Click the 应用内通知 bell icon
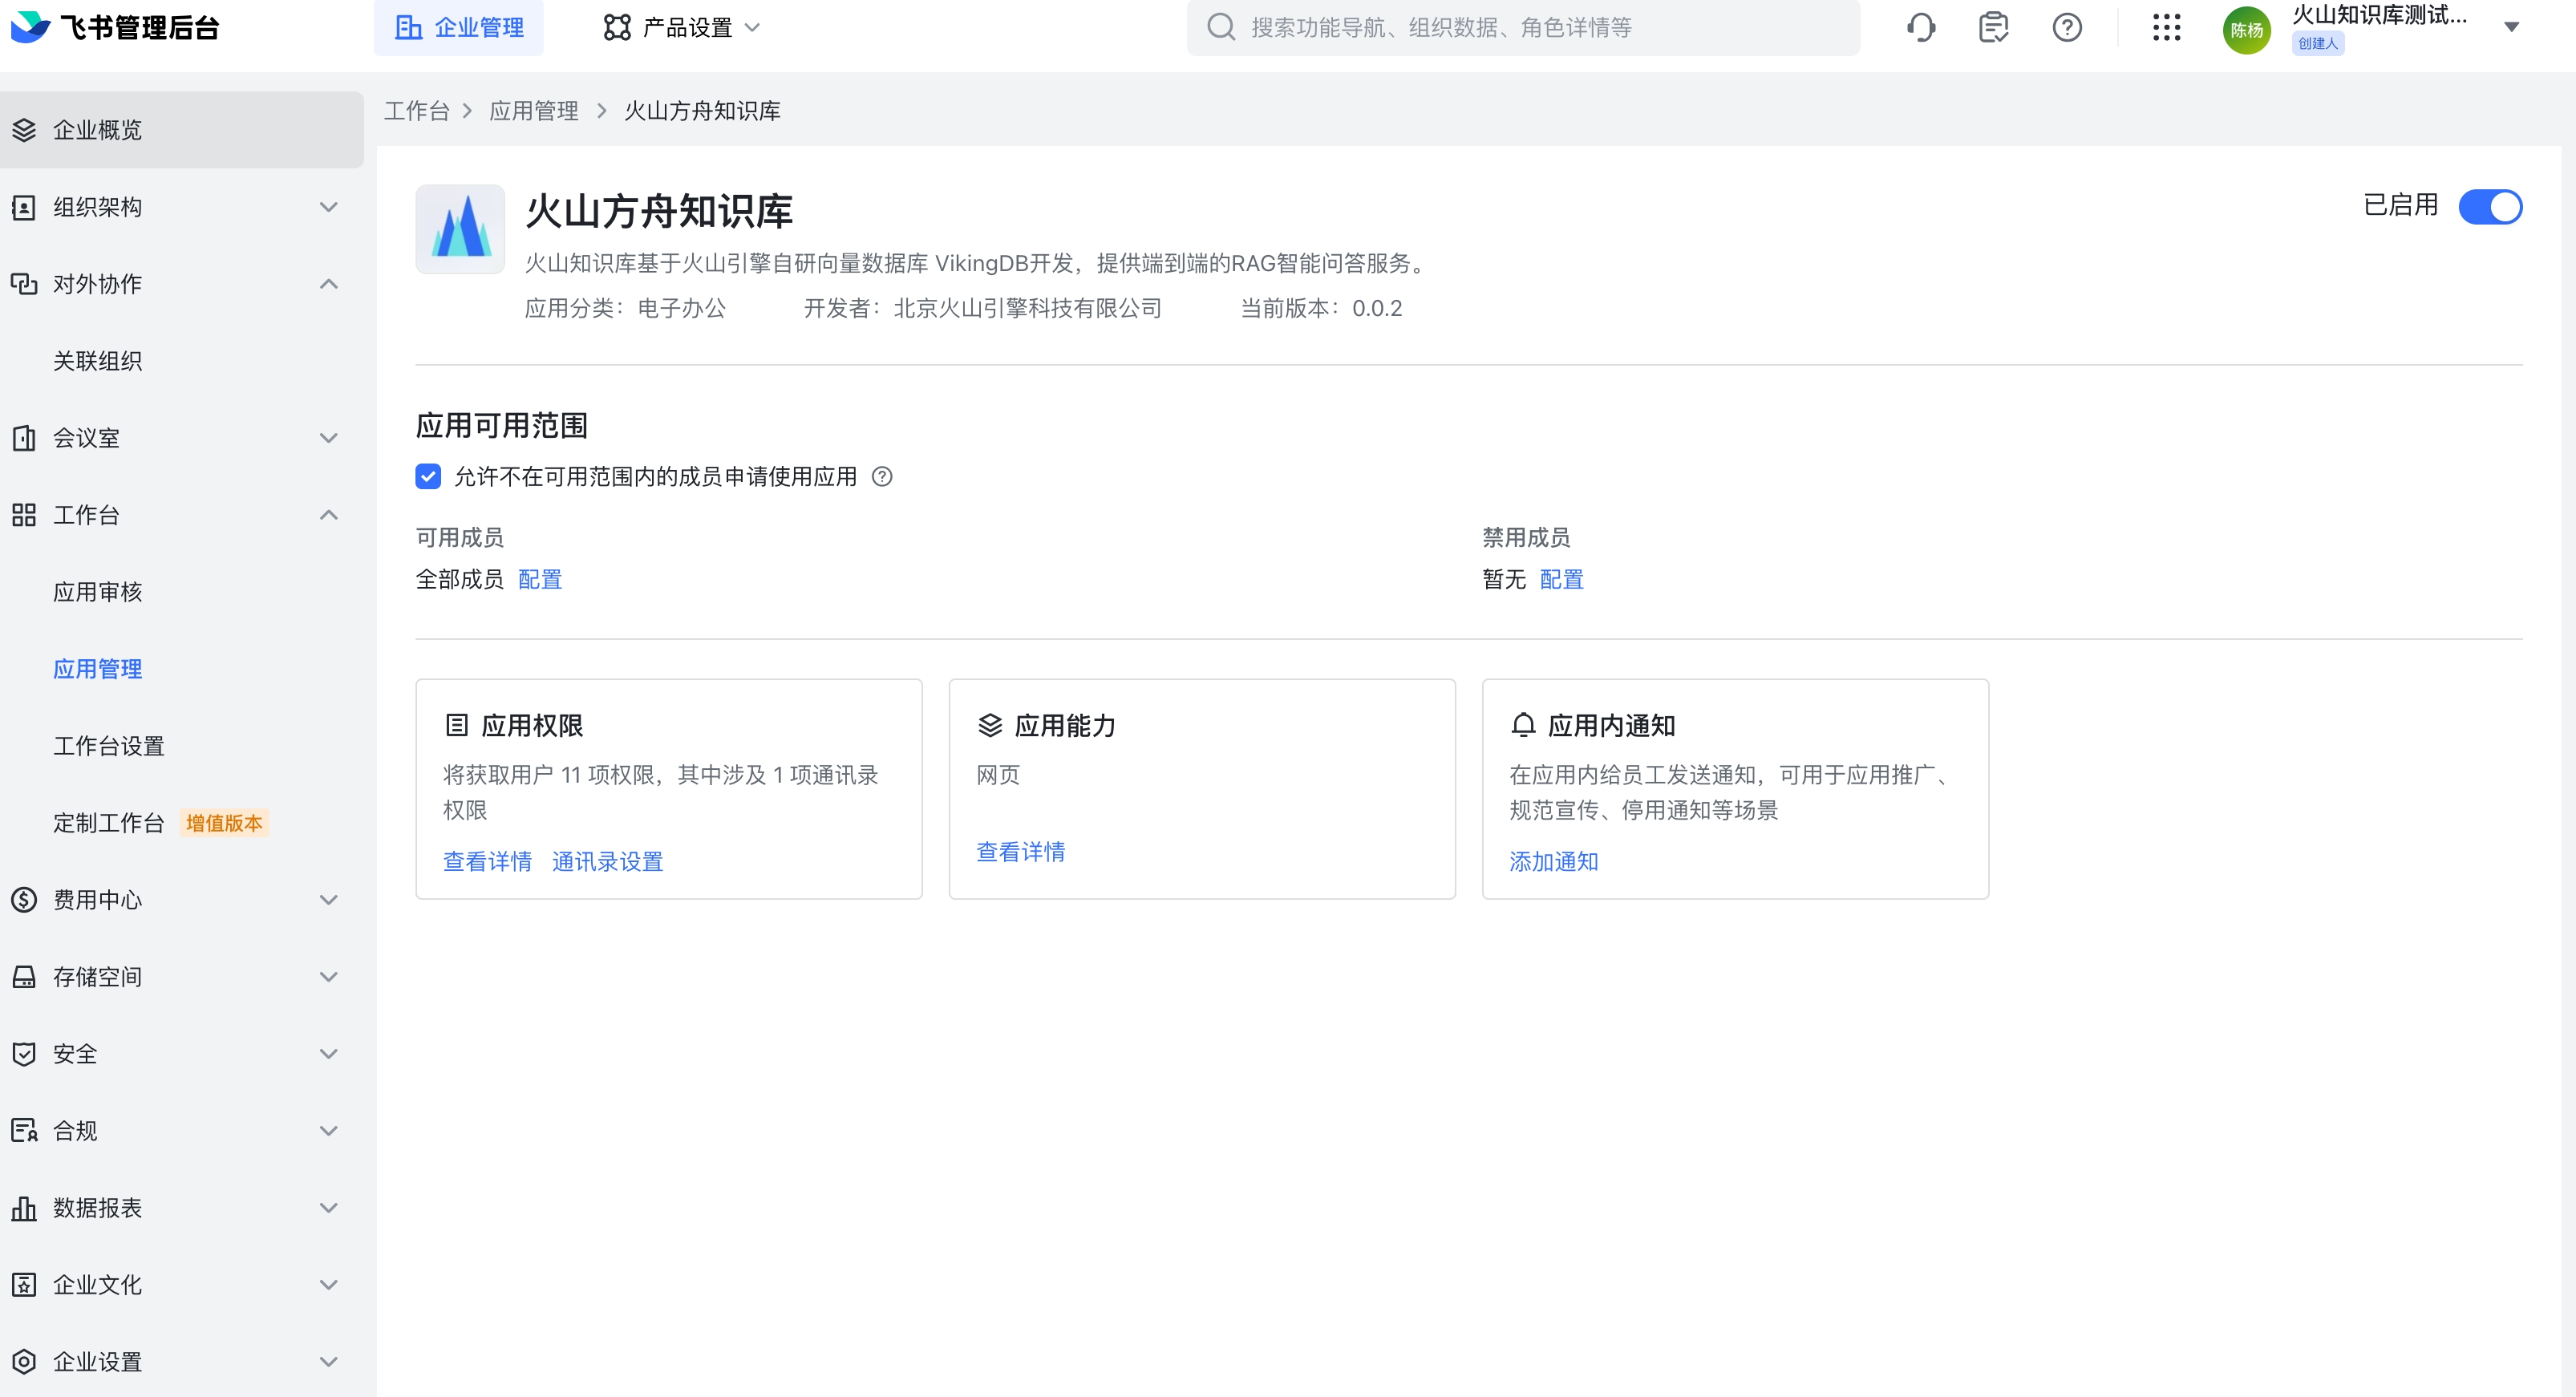 click(x=1523, y=725)
